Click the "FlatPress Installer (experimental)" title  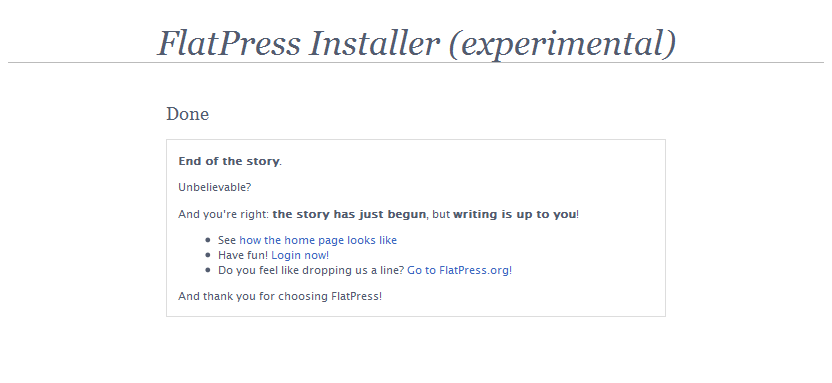(x=417, y=43)
